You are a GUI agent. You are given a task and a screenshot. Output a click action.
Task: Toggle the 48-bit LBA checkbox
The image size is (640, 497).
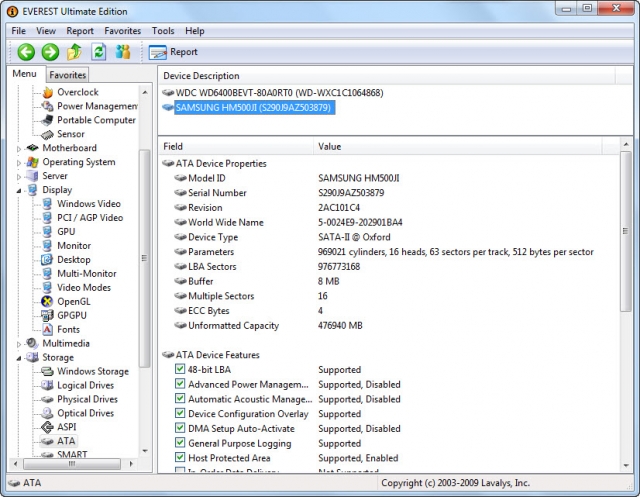[x=180, y=369]
